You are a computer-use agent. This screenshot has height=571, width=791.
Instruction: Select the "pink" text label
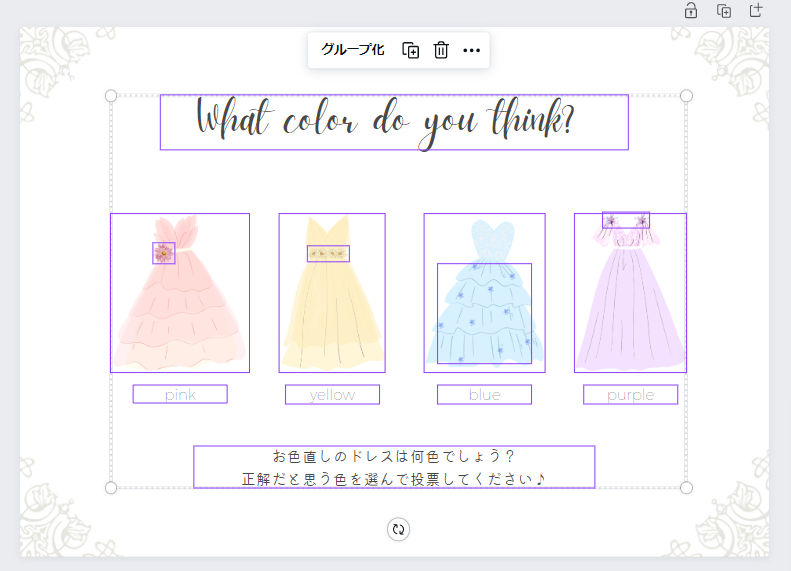point(180,394)
